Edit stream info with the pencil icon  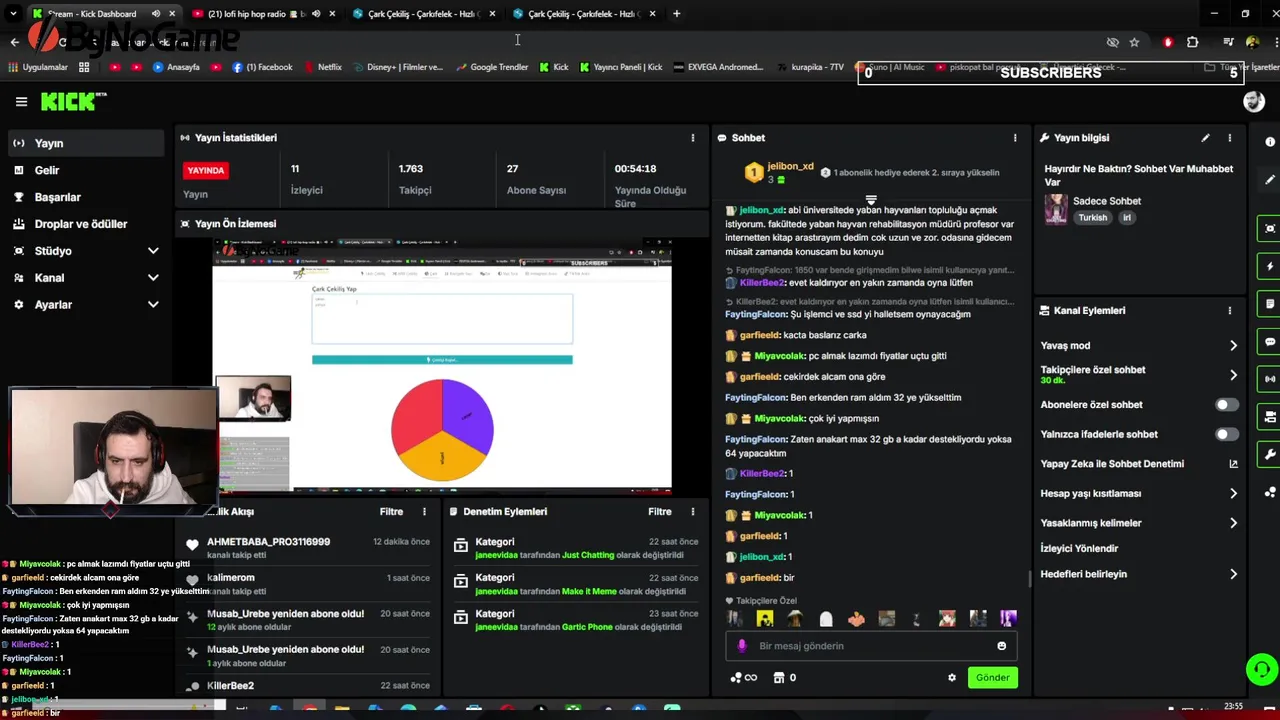pyautogui.click(x=1205, y=138)
